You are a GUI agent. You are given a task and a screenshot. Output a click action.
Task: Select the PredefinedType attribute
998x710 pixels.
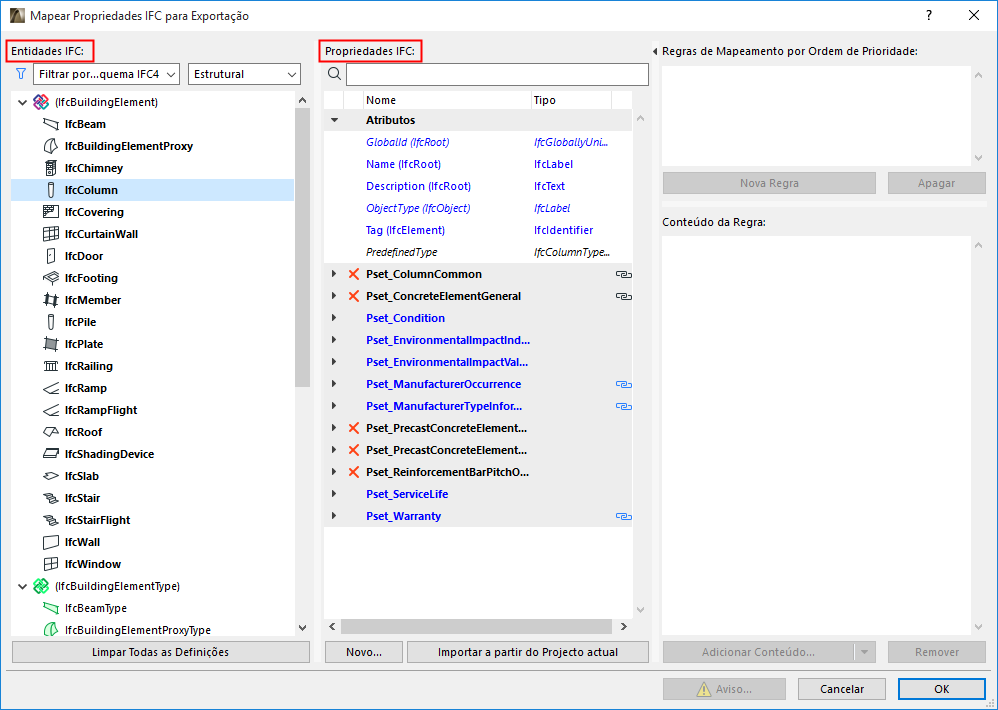[402, 252]
